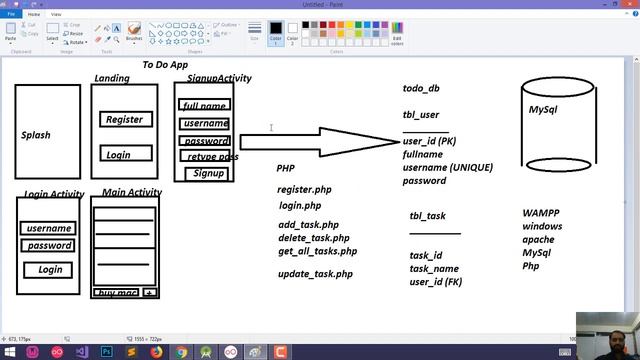
Task: Open Google Chrome from the taskbar
Action: pos(181,352)
